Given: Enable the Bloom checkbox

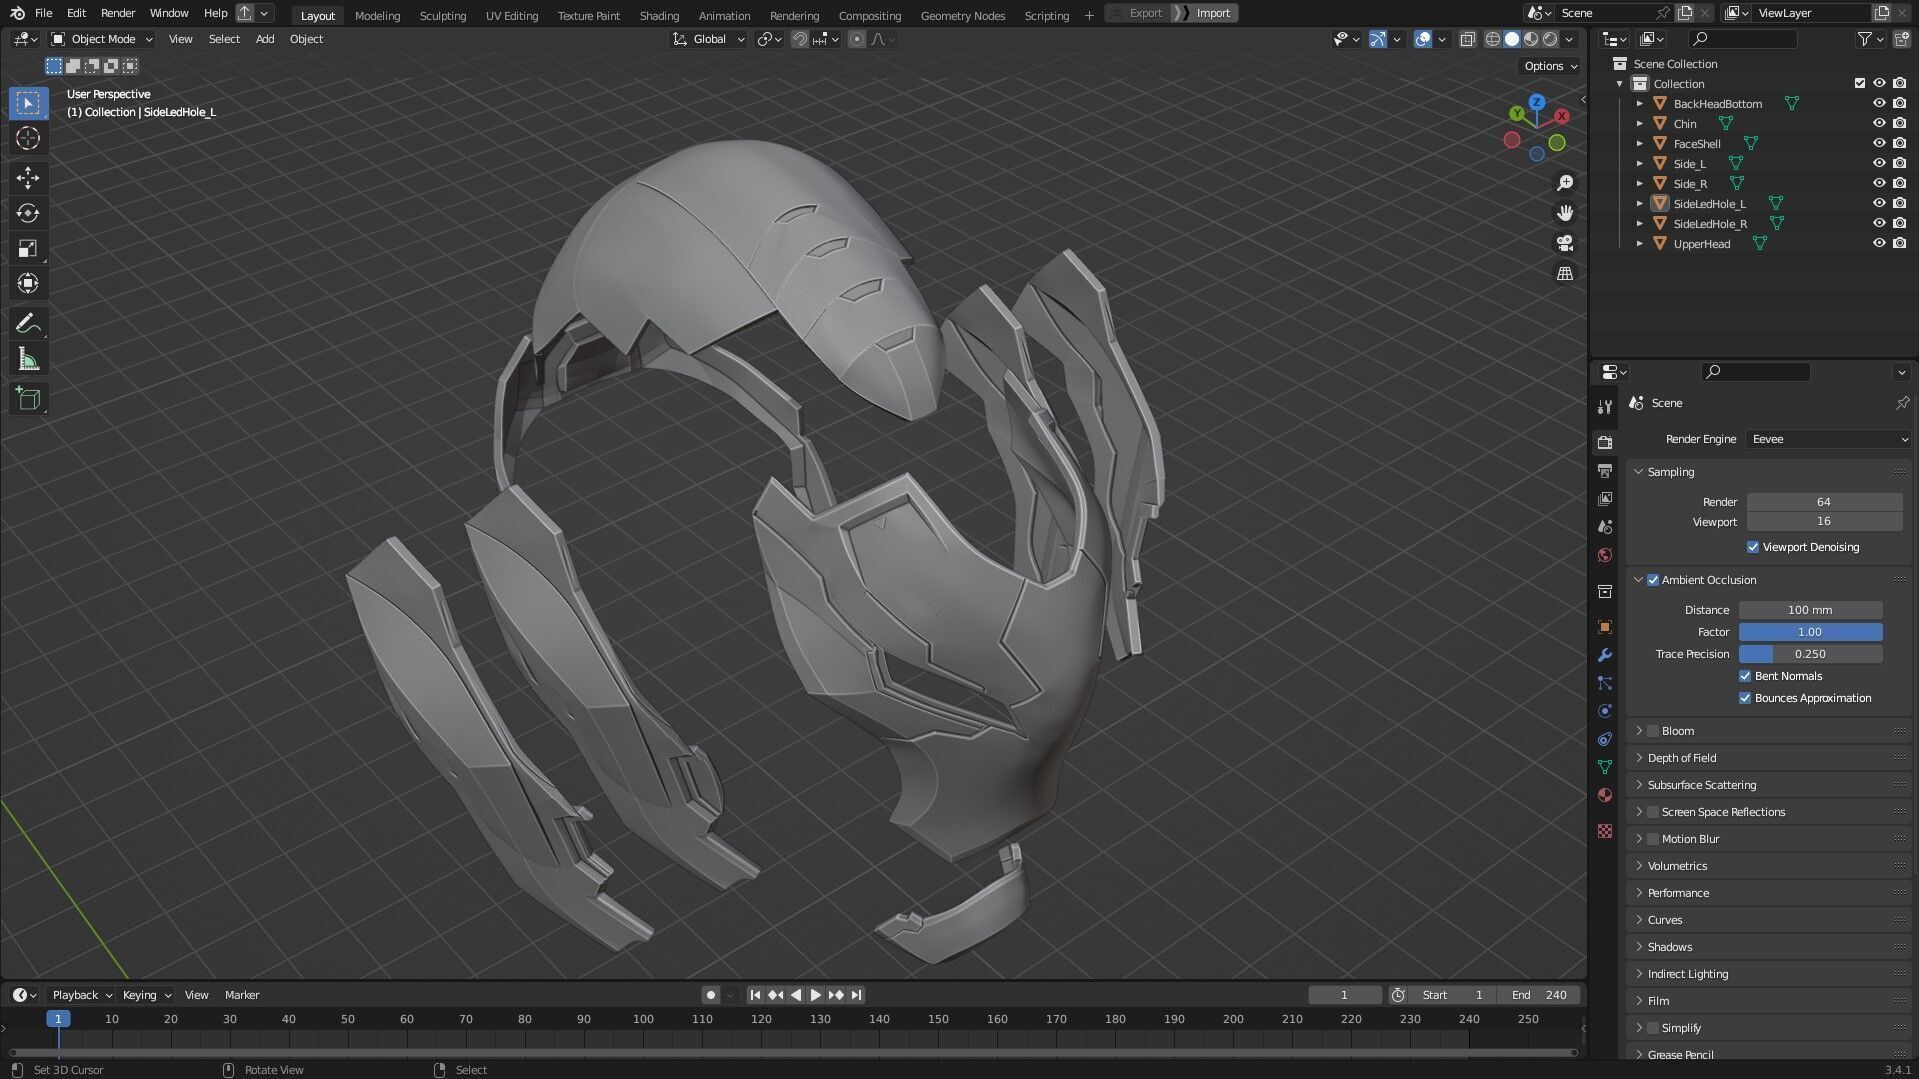Looking at the screenshot, I should (1653, 731).
